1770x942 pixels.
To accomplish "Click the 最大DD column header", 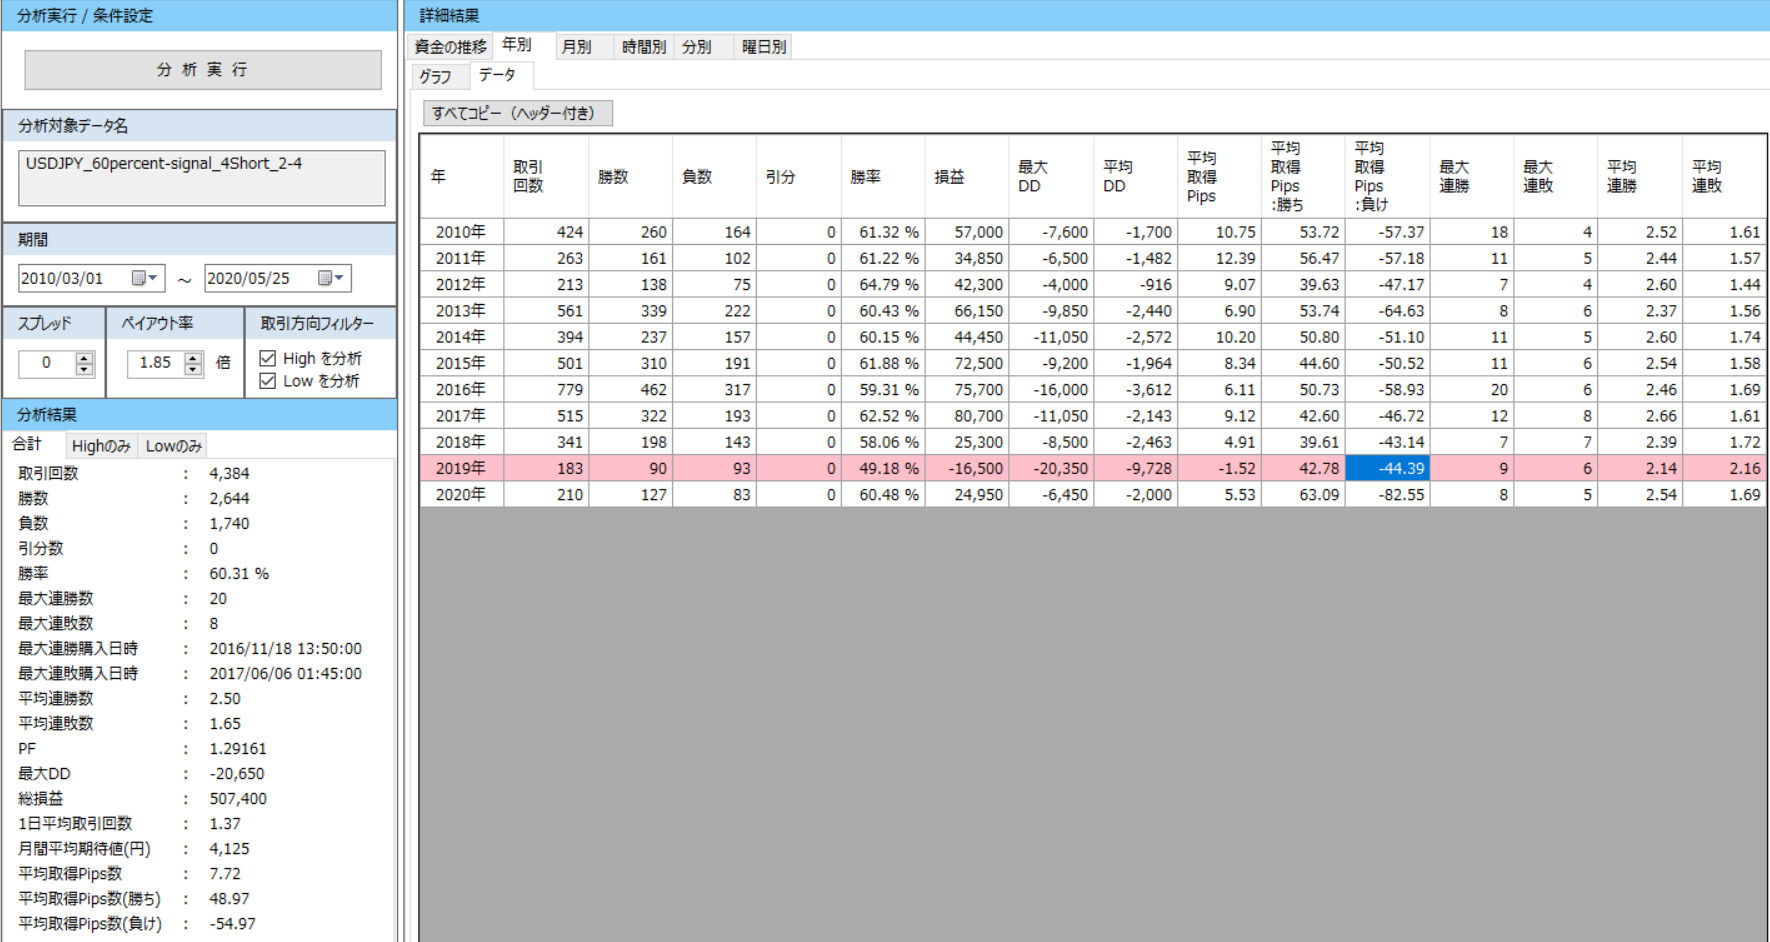I will (1051, 177).
